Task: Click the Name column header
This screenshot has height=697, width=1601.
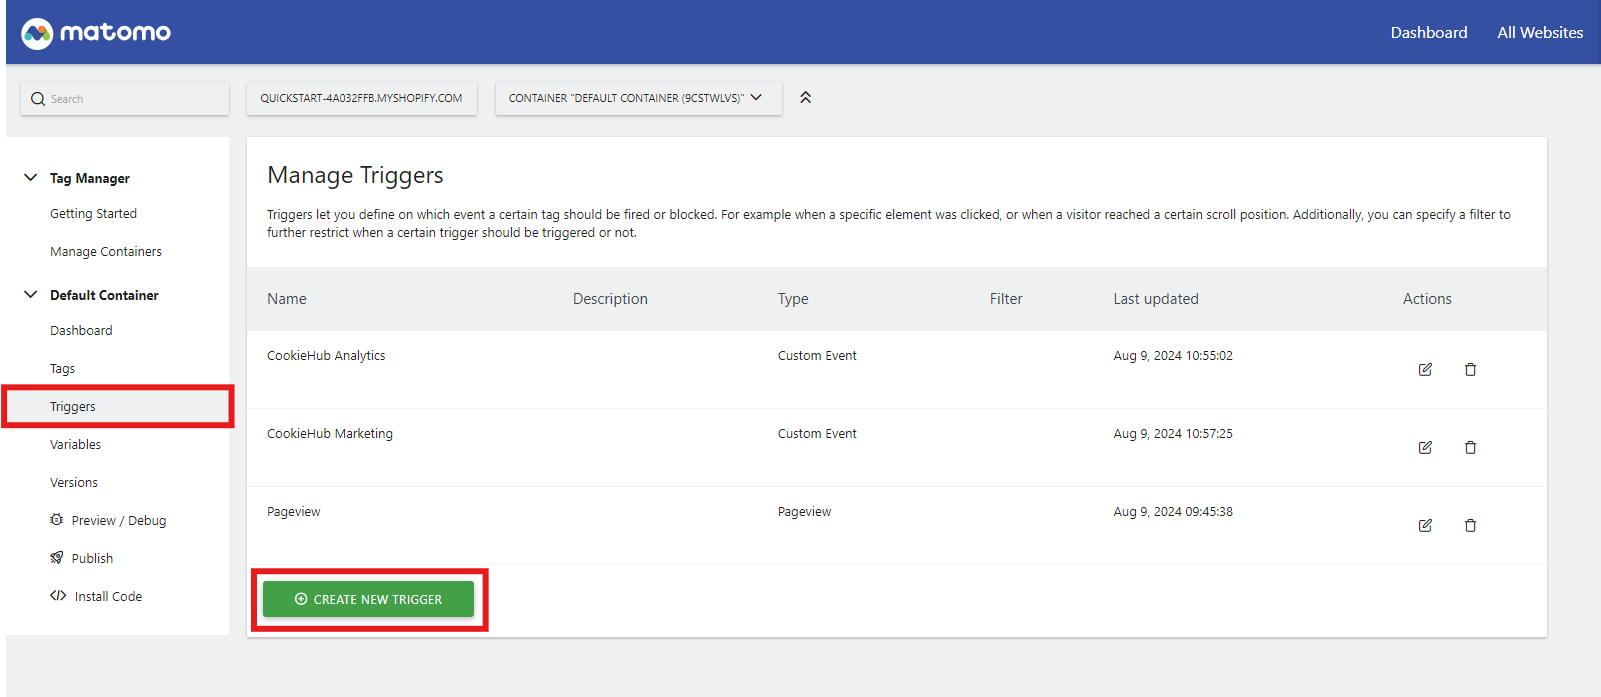Action: pos(287,299)
